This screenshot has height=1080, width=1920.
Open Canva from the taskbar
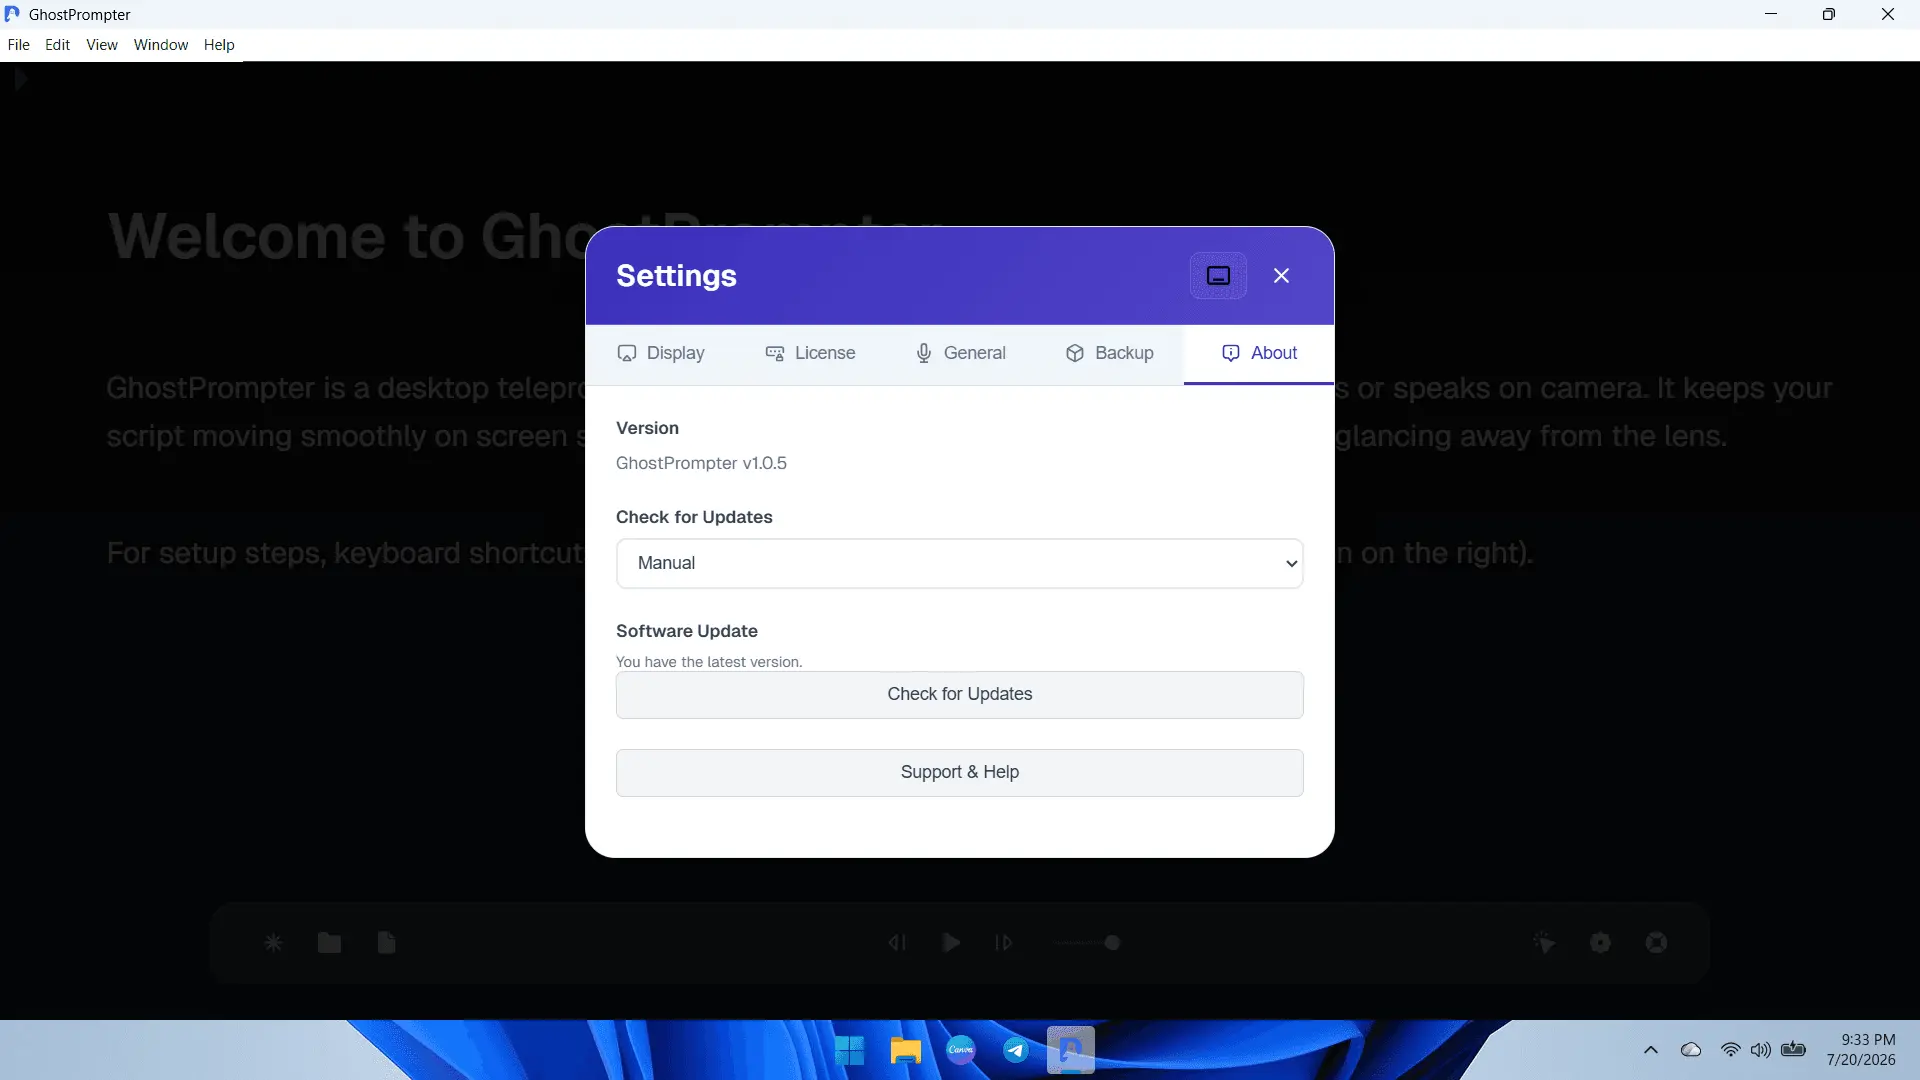(960, 1050)
